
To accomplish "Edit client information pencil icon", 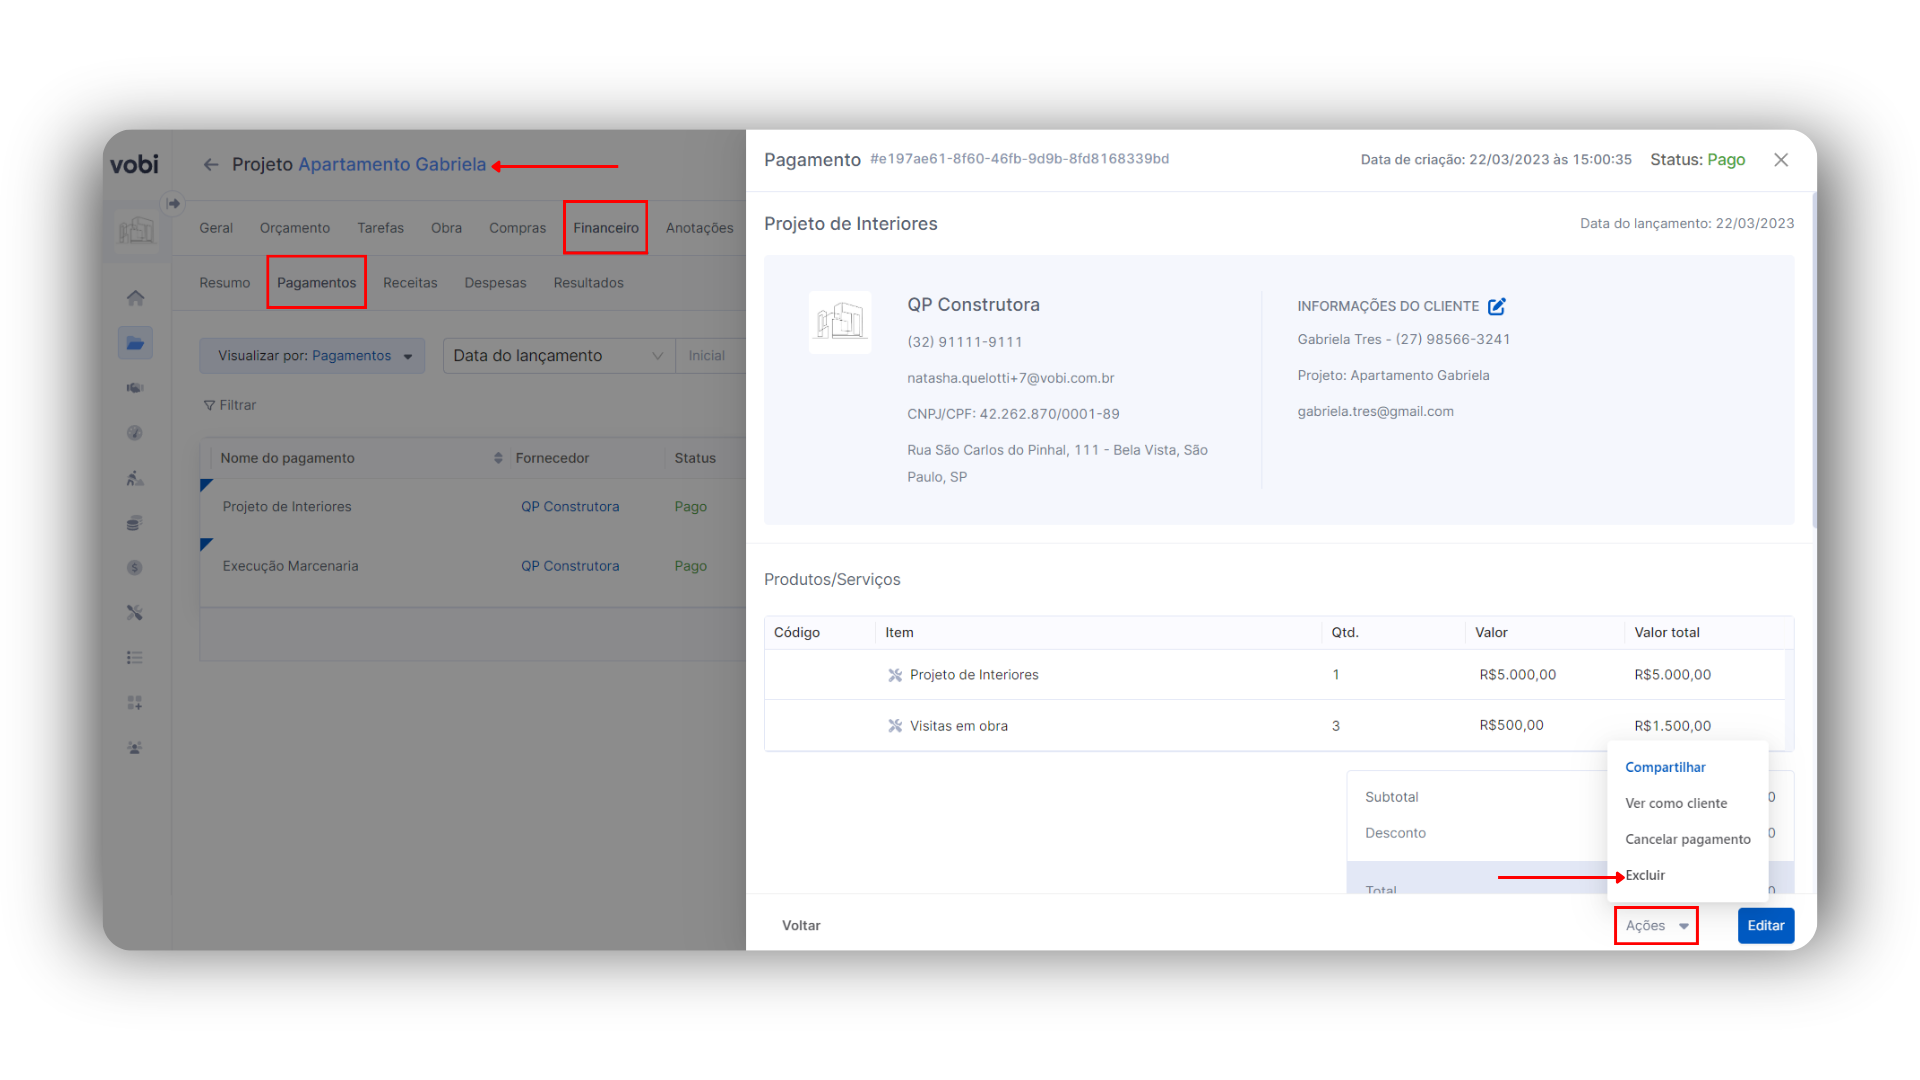I will tap(1496, 306).
